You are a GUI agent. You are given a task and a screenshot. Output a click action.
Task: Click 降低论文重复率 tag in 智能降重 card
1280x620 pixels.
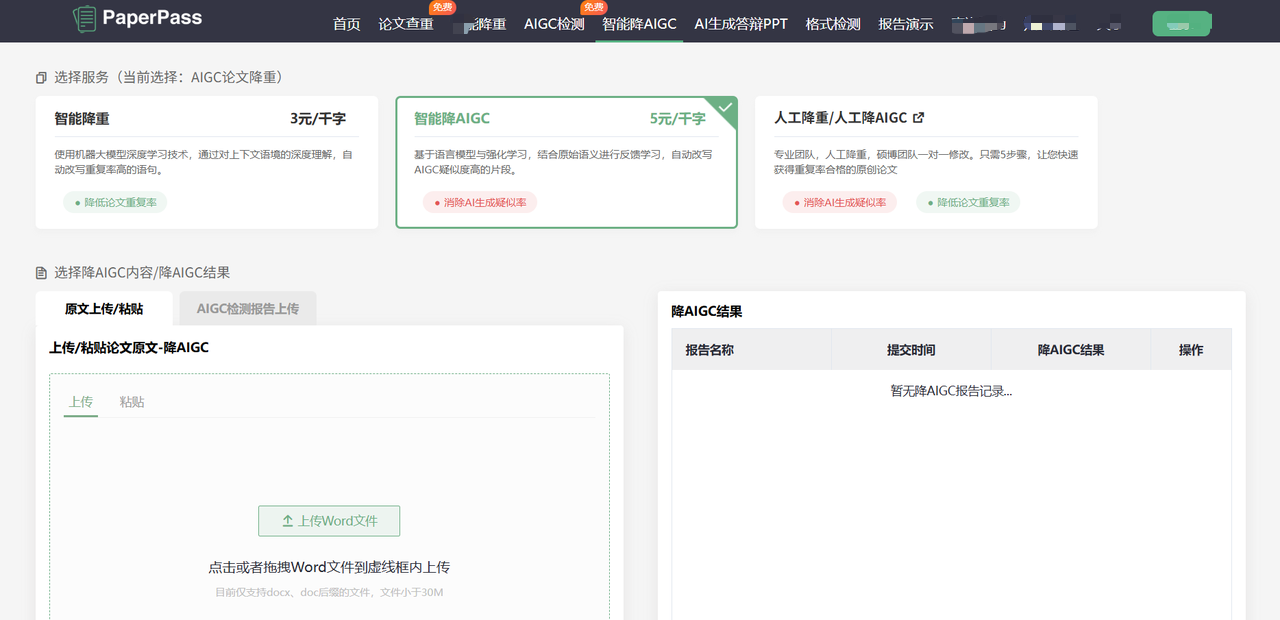pyautogui.click(x=115, y=202)
